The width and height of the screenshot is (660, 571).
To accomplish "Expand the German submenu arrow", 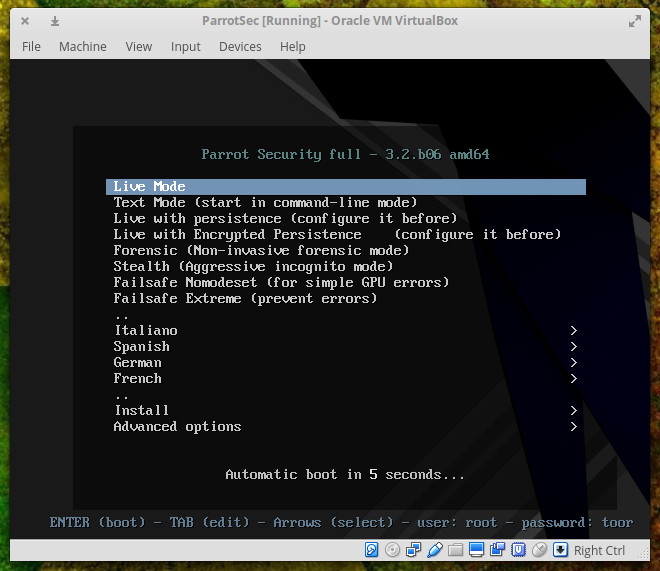I will point(573,362).
